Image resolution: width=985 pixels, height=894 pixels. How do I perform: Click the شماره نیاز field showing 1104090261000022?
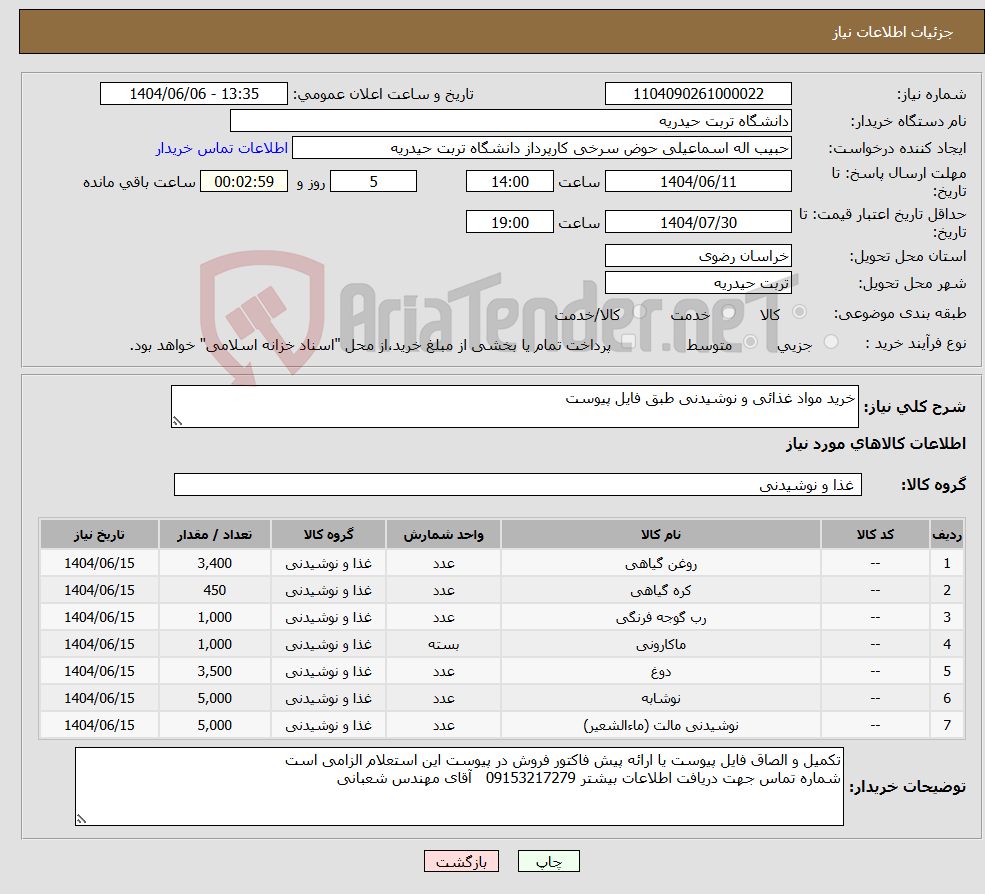[x=698, y=93]
